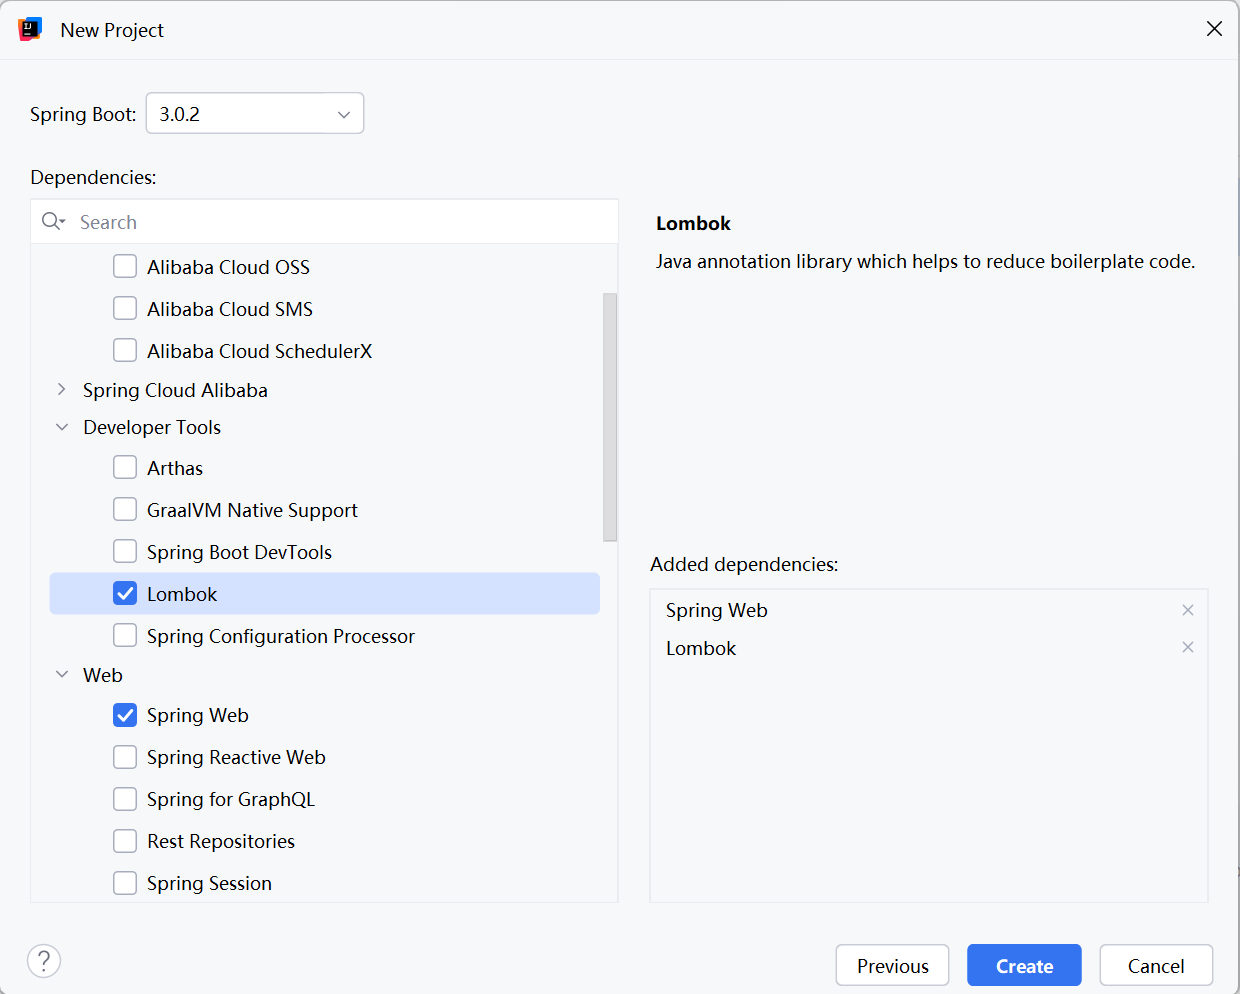The image size is (1240, 994).
Task: Click the Rest Repositories label
Action: click(221, 841)
